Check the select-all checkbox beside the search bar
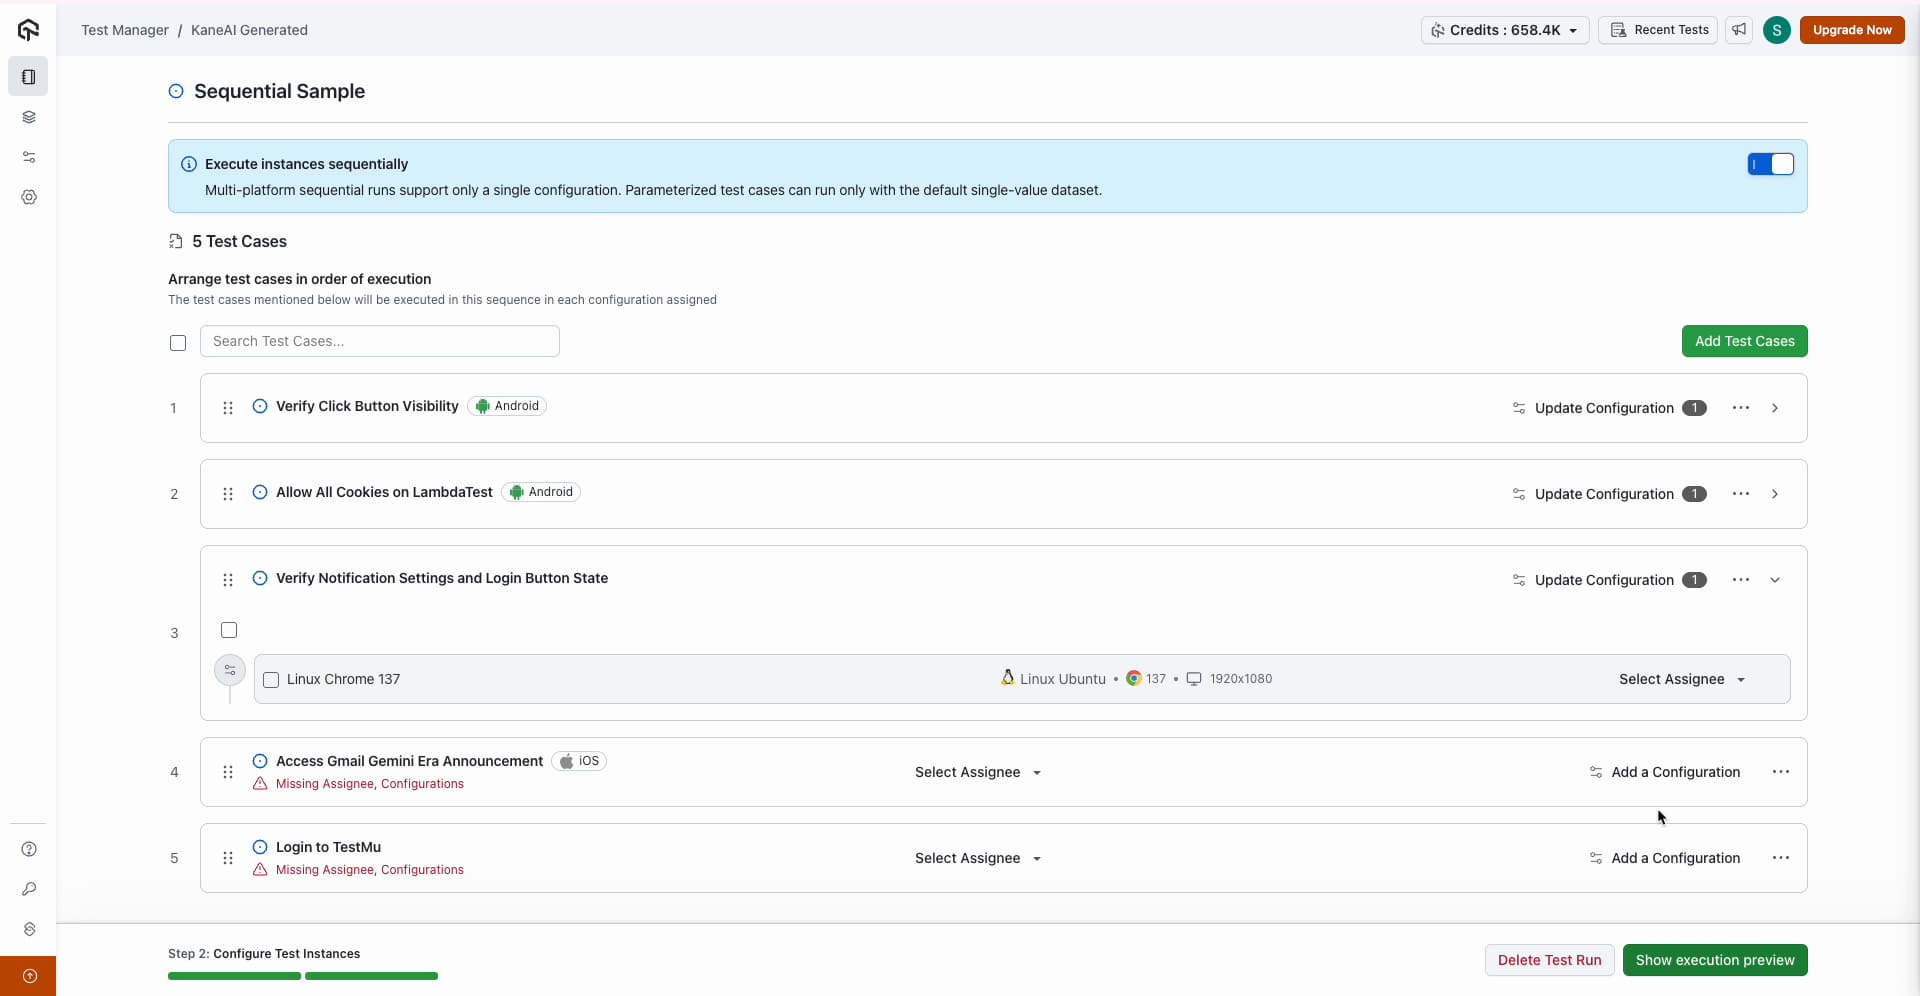 pos(178,343)
